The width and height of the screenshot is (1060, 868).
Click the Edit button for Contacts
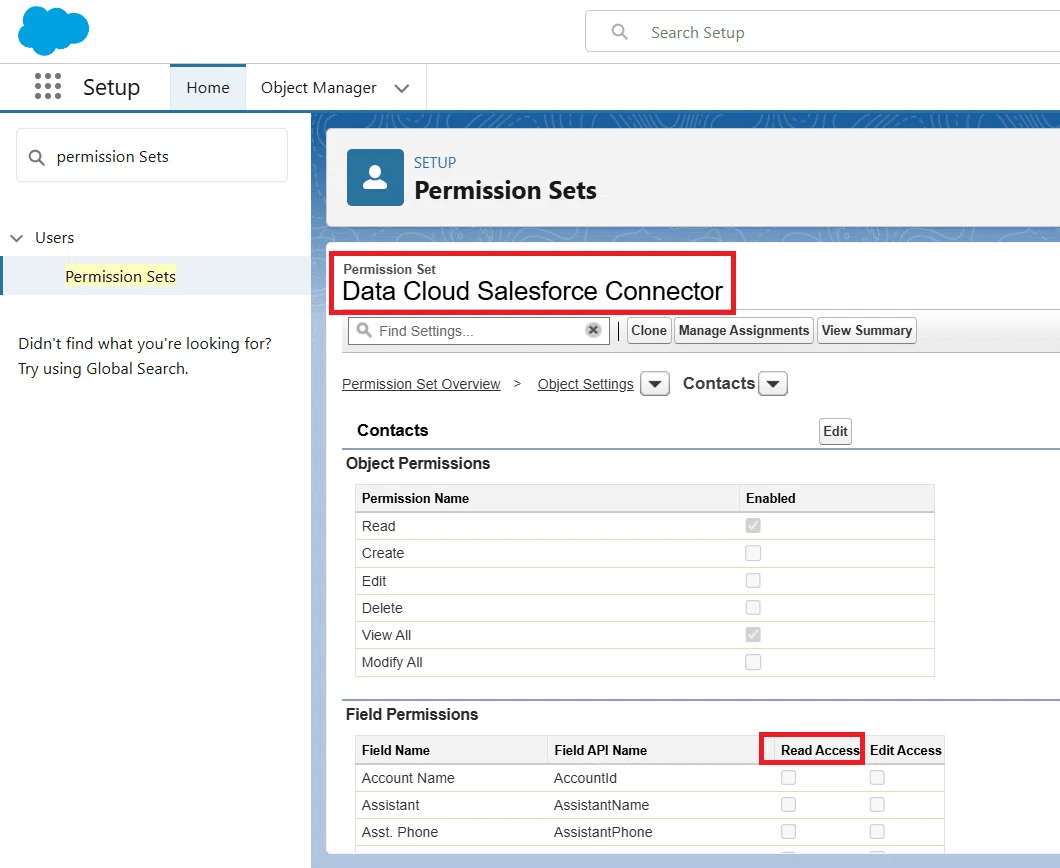coord(835,431)
